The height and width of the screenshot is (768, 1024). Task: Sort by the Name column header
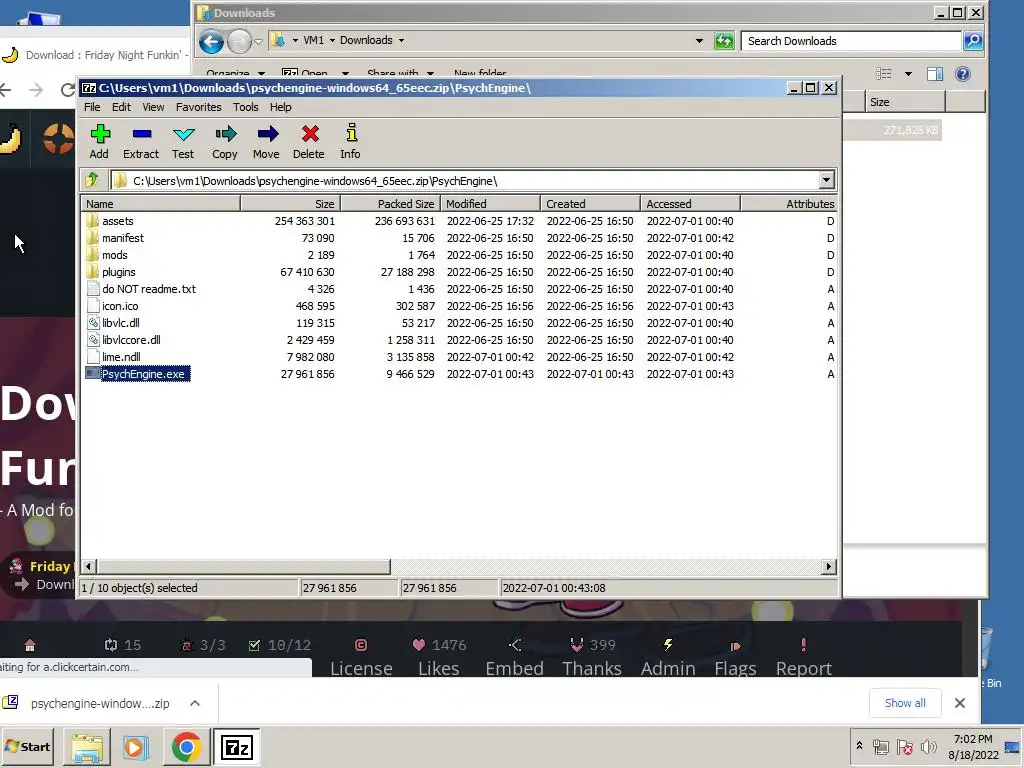(x=161, y=204)
